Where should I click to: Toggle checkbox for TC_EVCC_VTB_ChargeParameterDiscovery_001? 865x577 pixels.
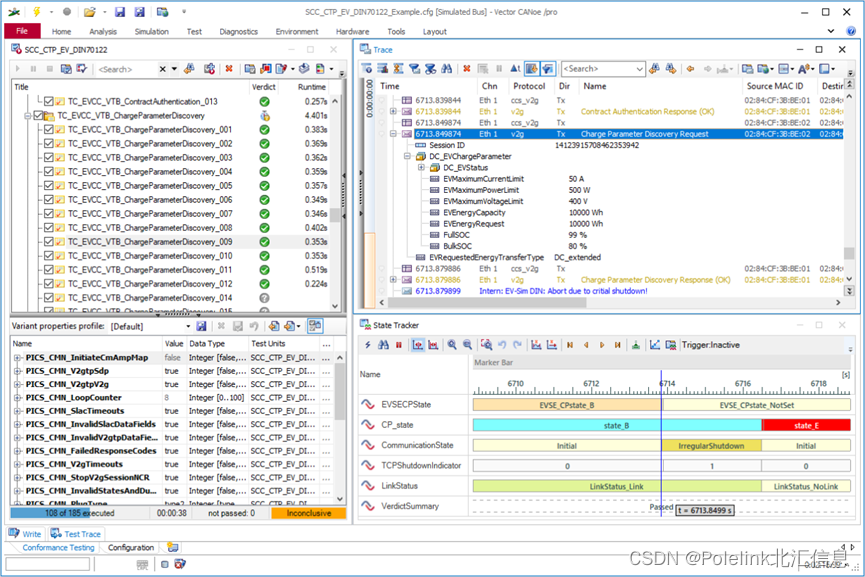click(47, 130)
